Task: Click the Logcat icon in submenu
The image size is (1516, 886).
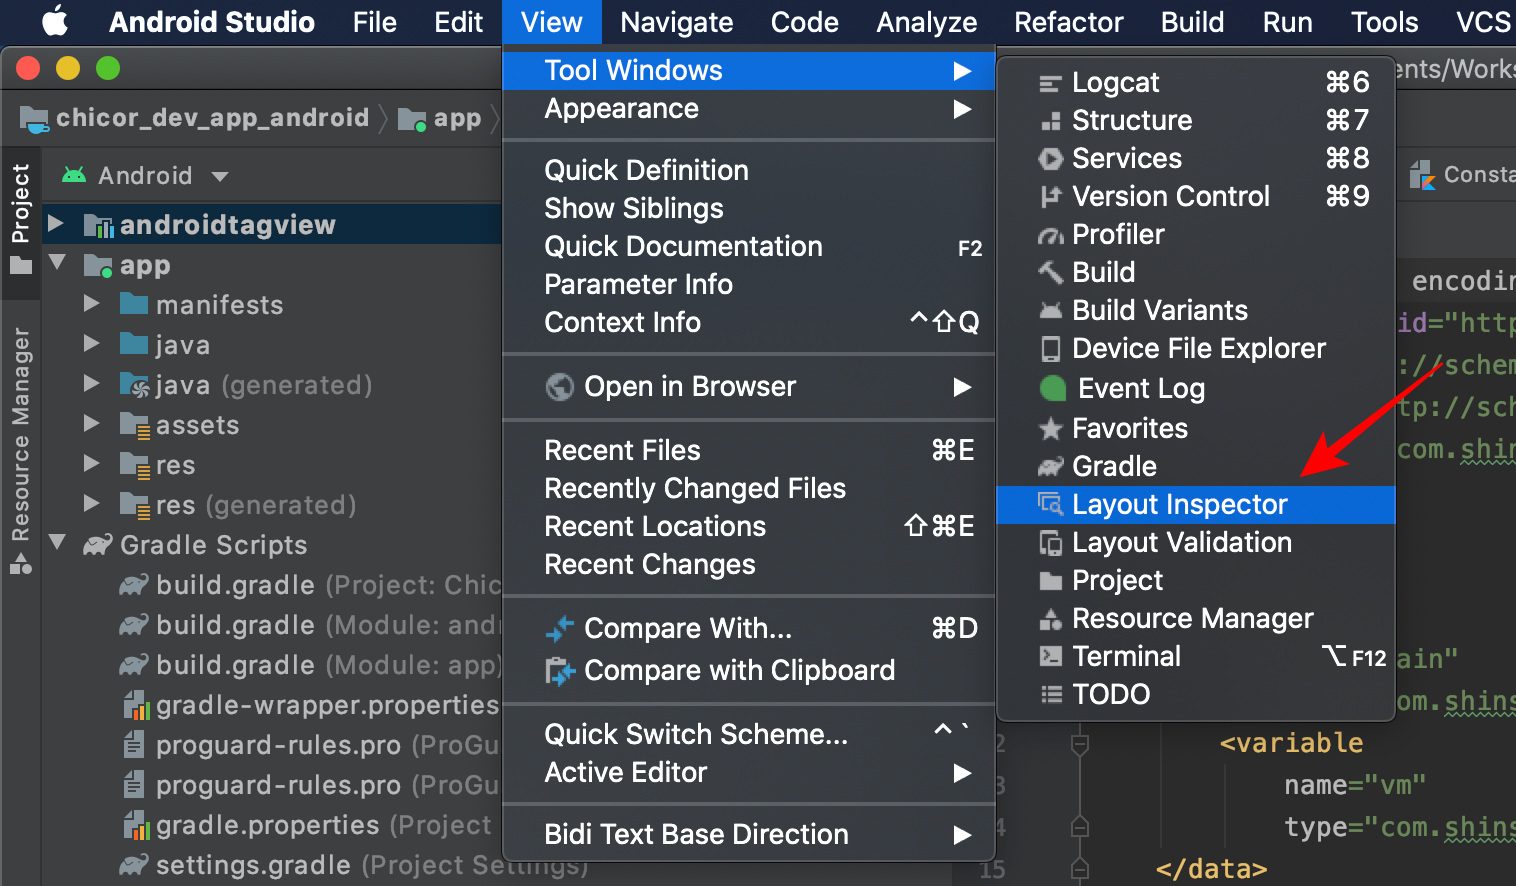Action: 1050,83
